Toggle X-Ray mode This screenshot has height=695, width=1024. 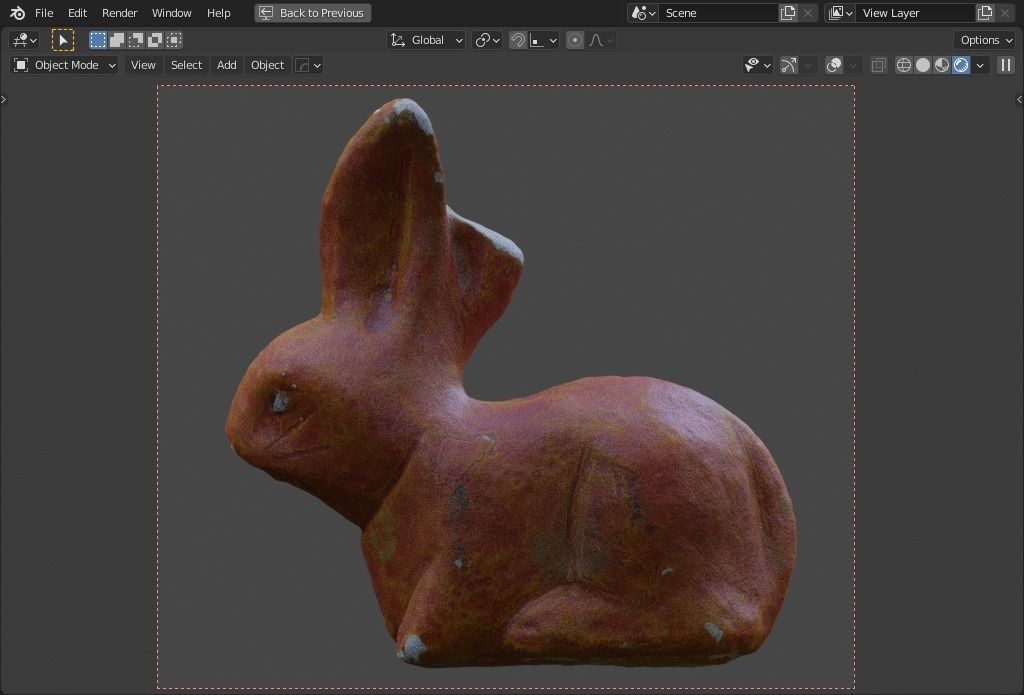coord(878,65)
